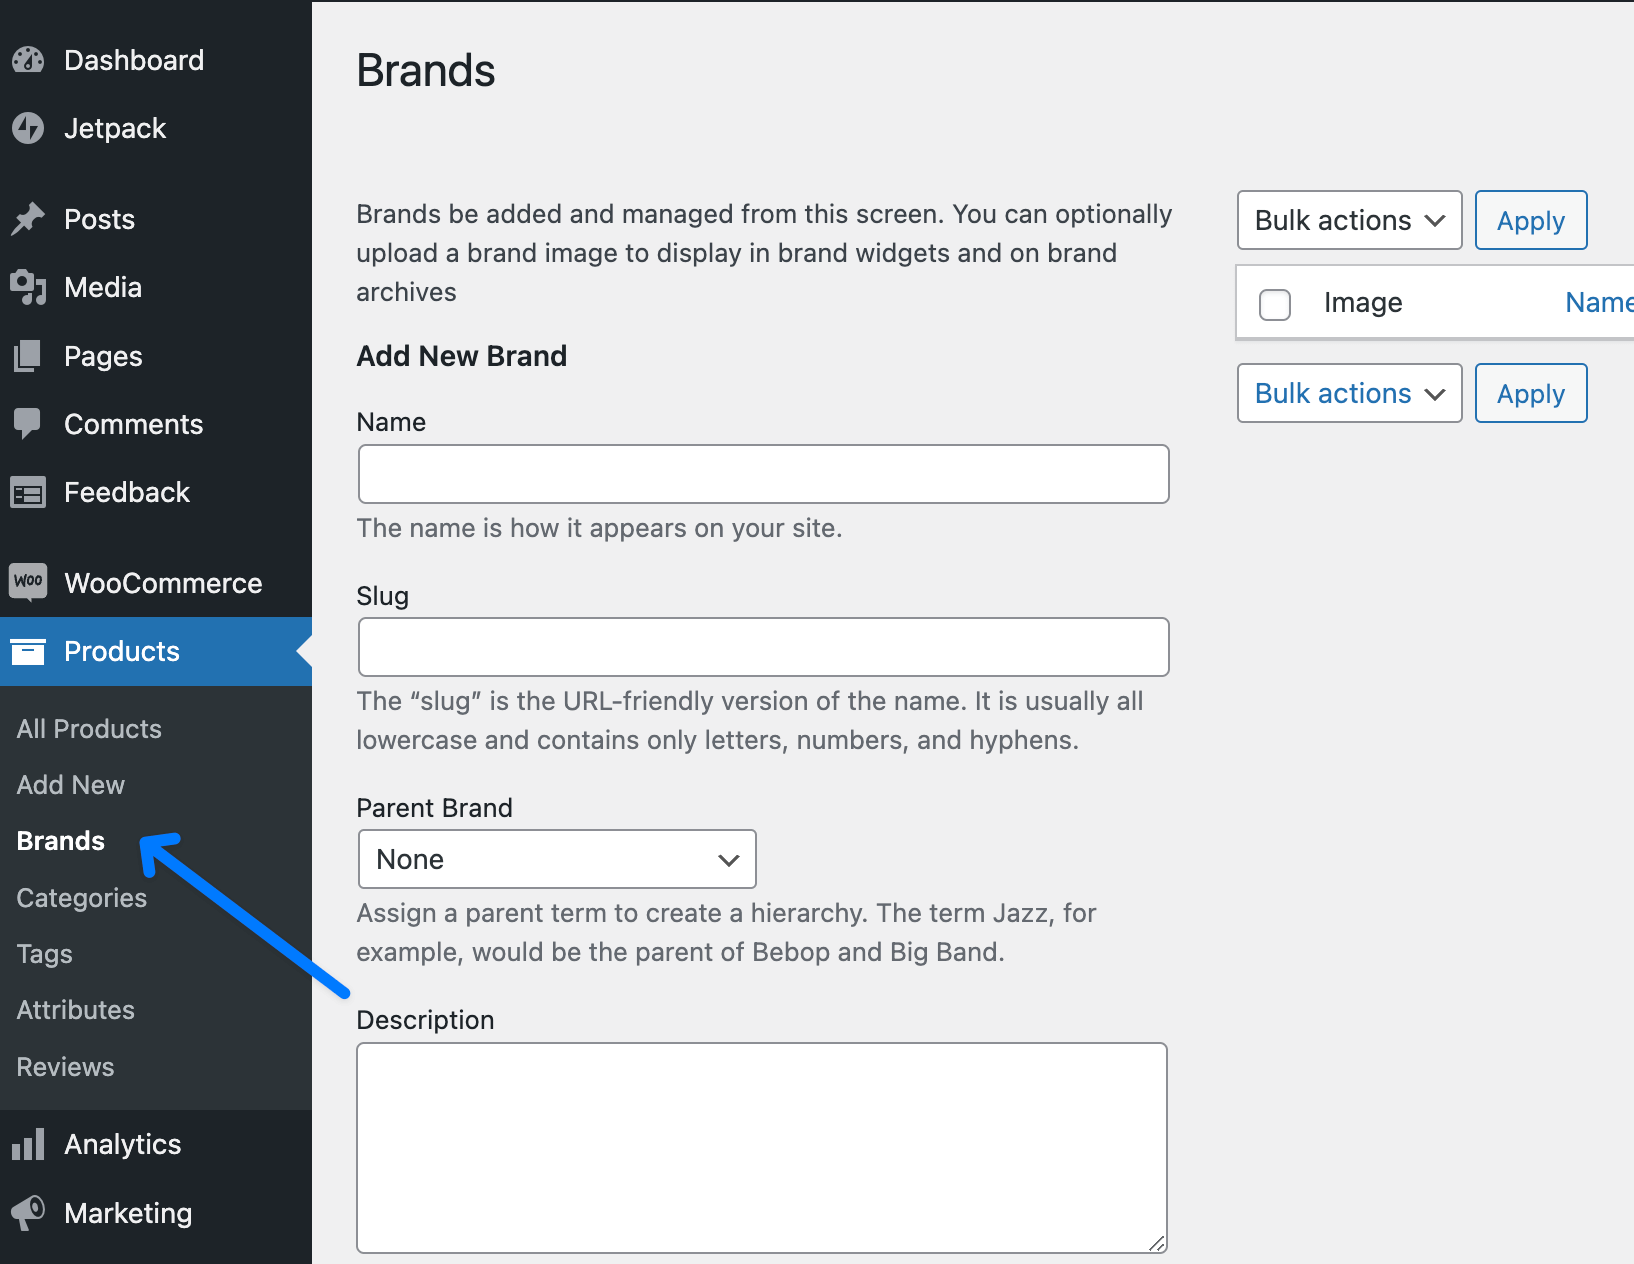Click the Dashboard icon in the sidebar
This screenshot has height=1264, width=1634.
(28, 60)
